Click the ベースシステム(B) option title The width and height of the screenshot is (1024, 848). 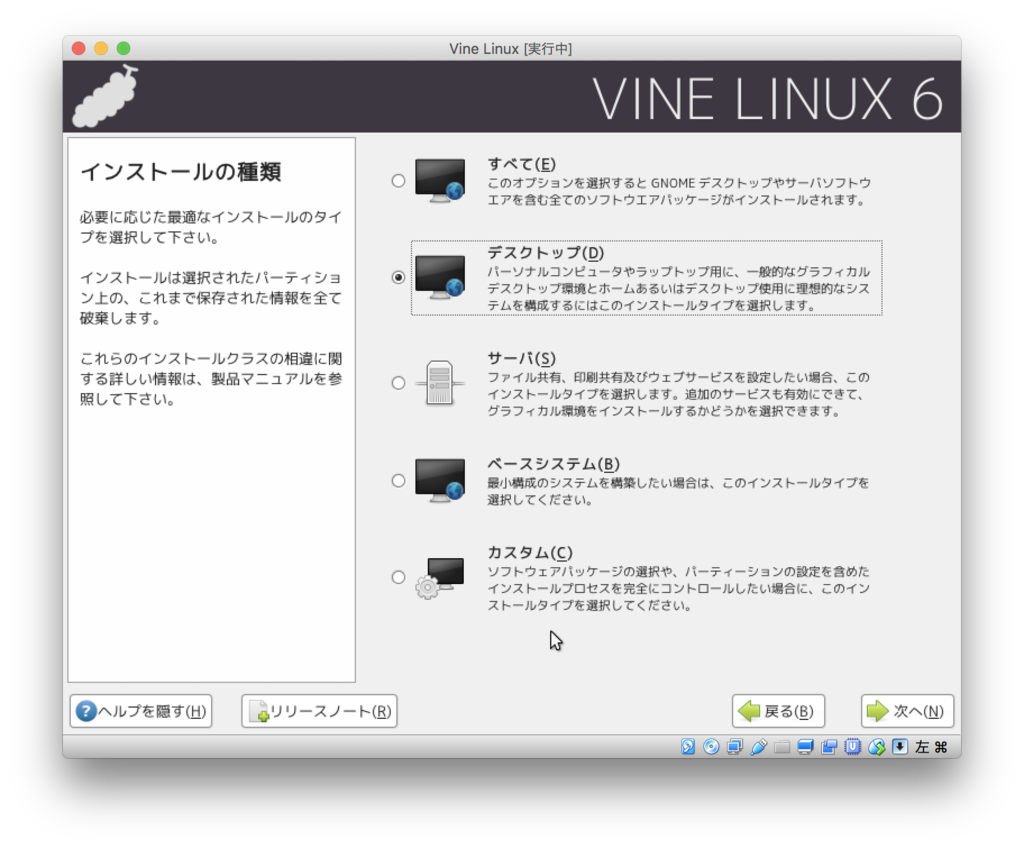click(x=554, y=464)
